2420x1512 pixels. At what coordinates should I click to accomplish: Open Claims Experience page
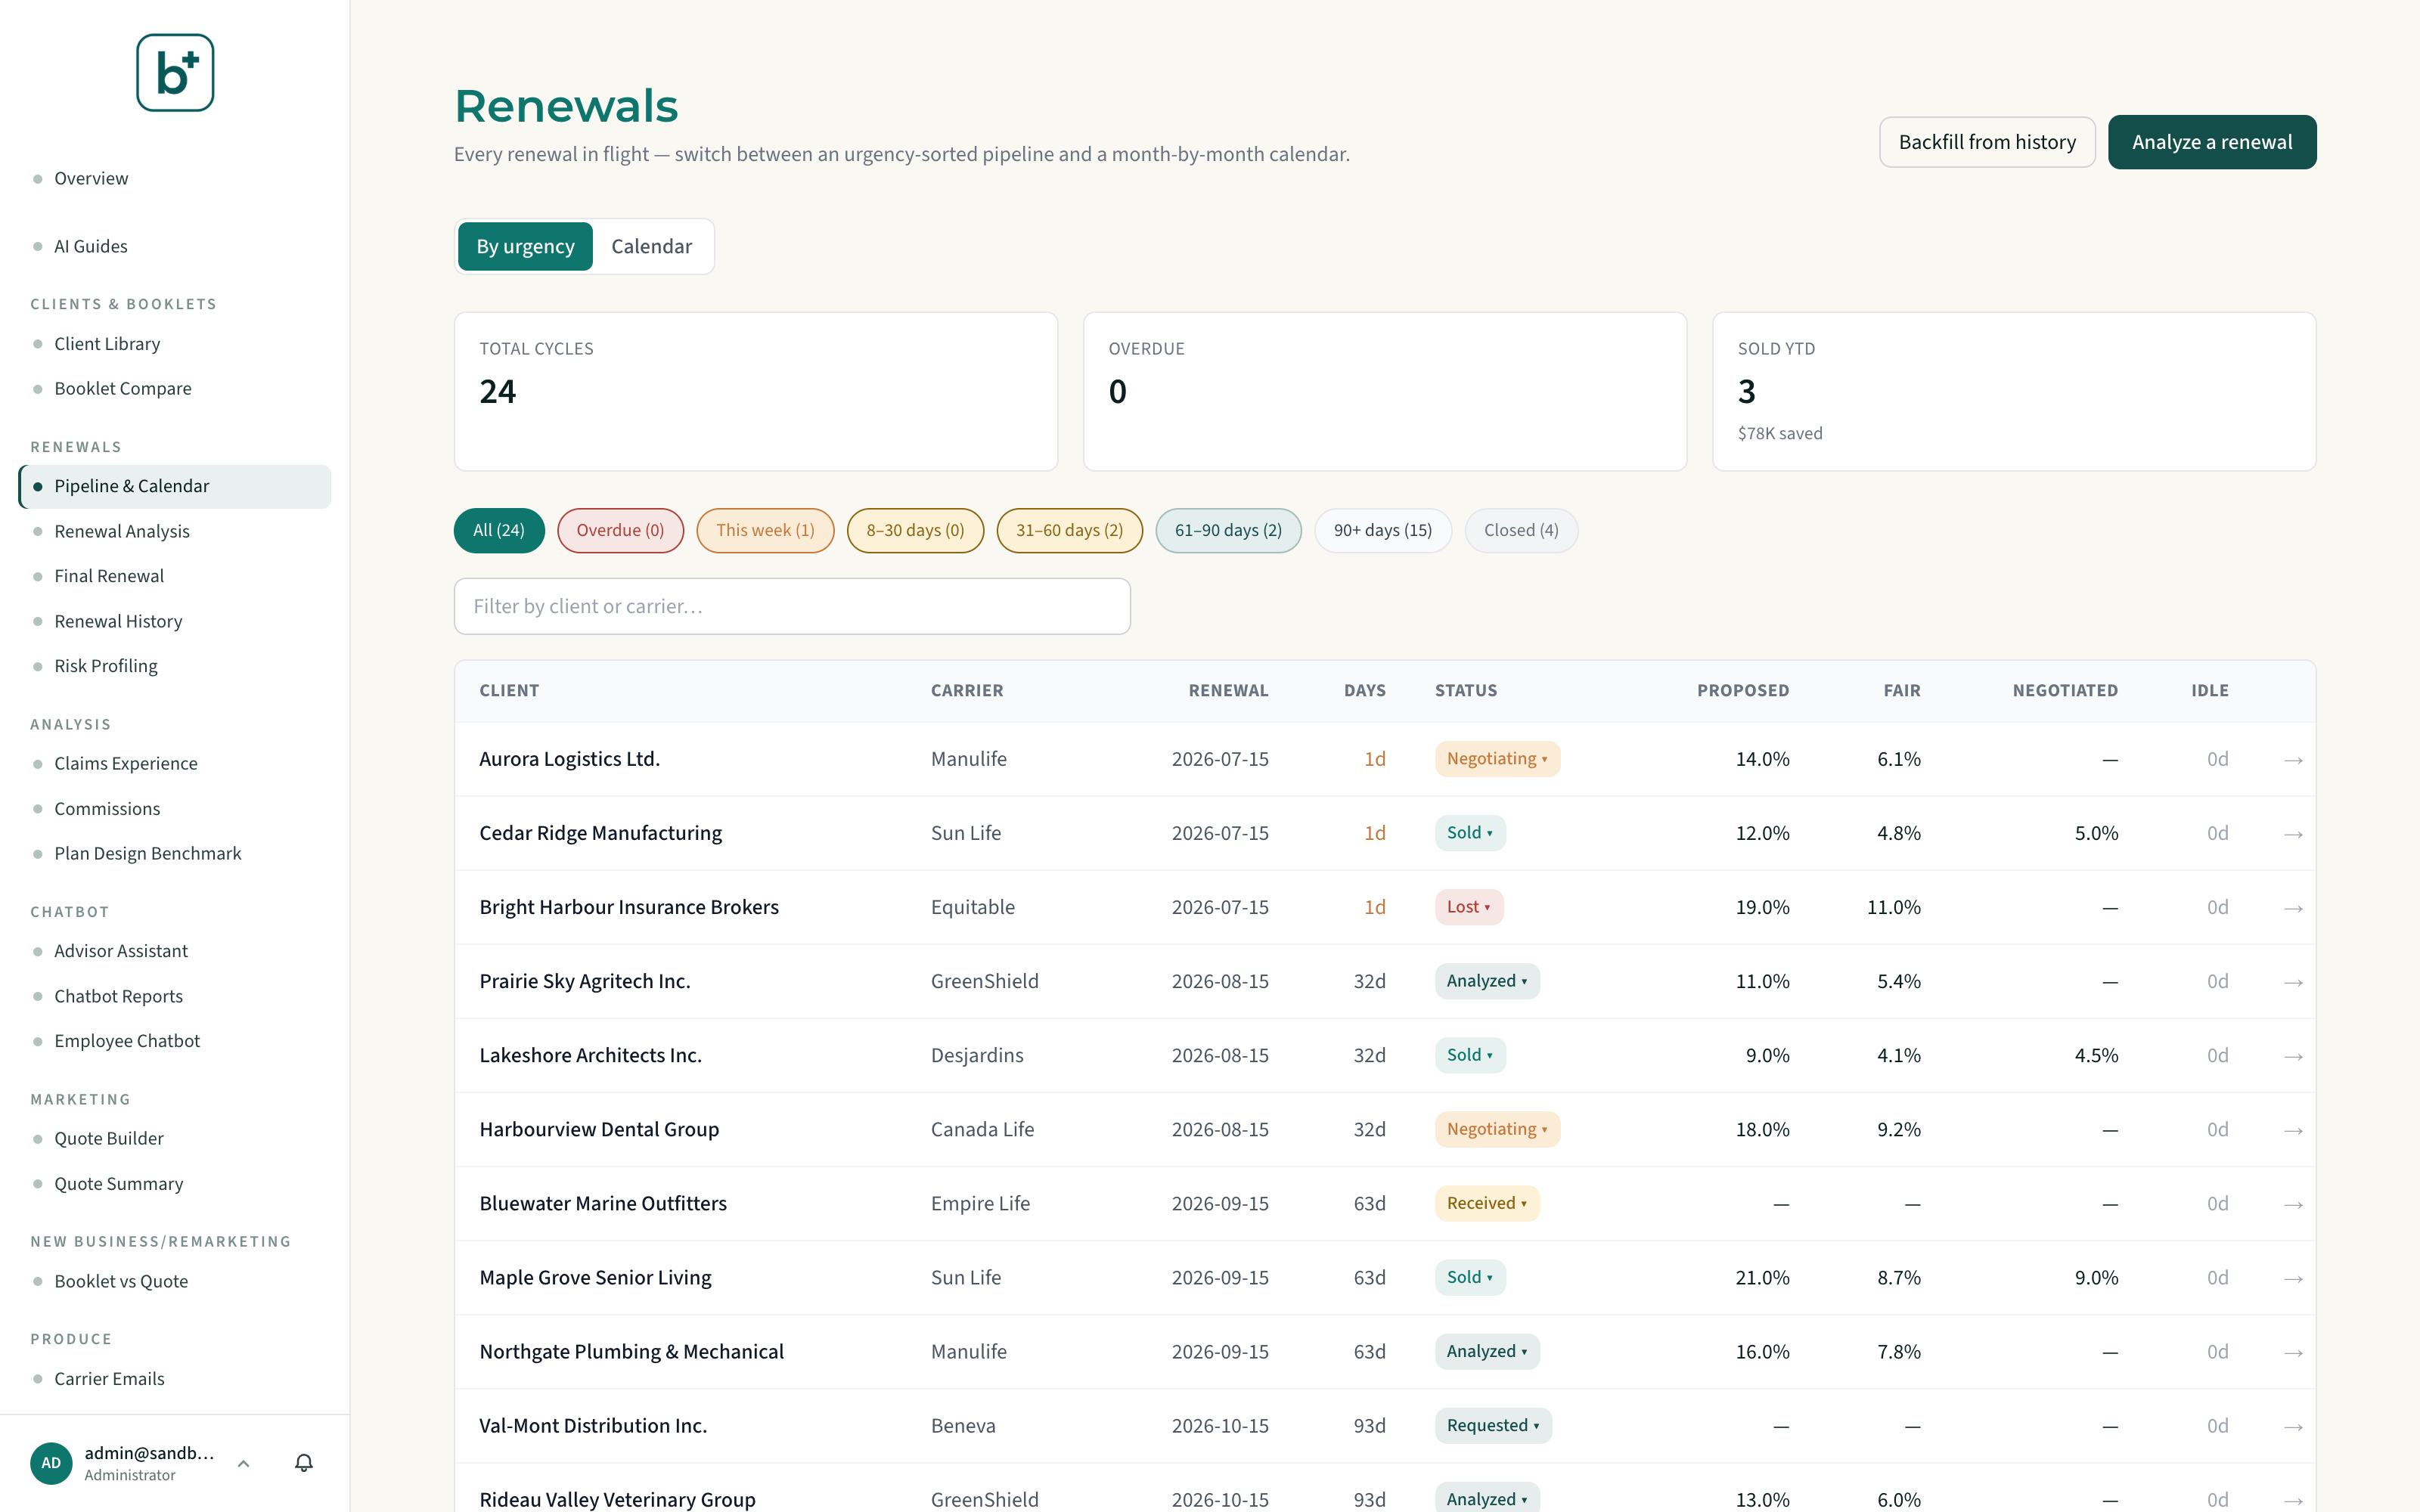pos(126,763)
